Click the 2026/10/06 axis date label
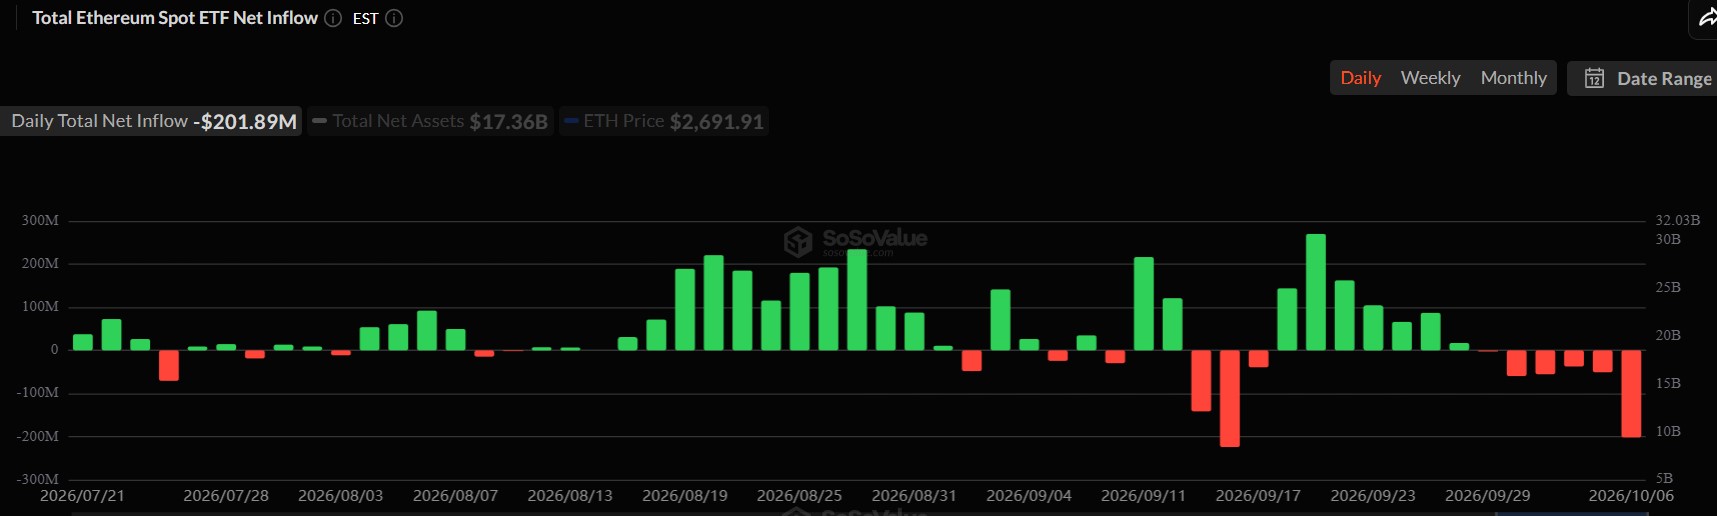1717x516 pixels. pyautogui.click(x=1631, y=496)
